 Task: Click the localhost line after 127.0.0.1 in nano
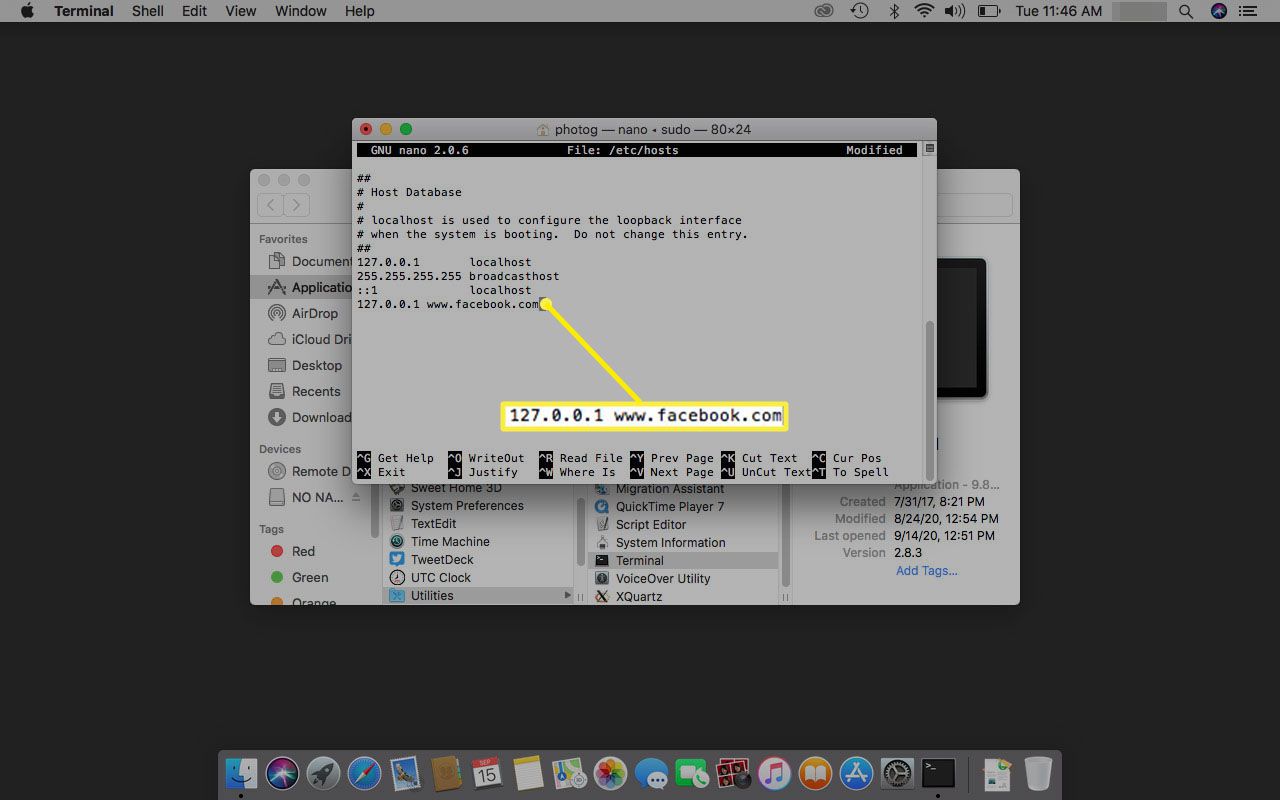500,262
